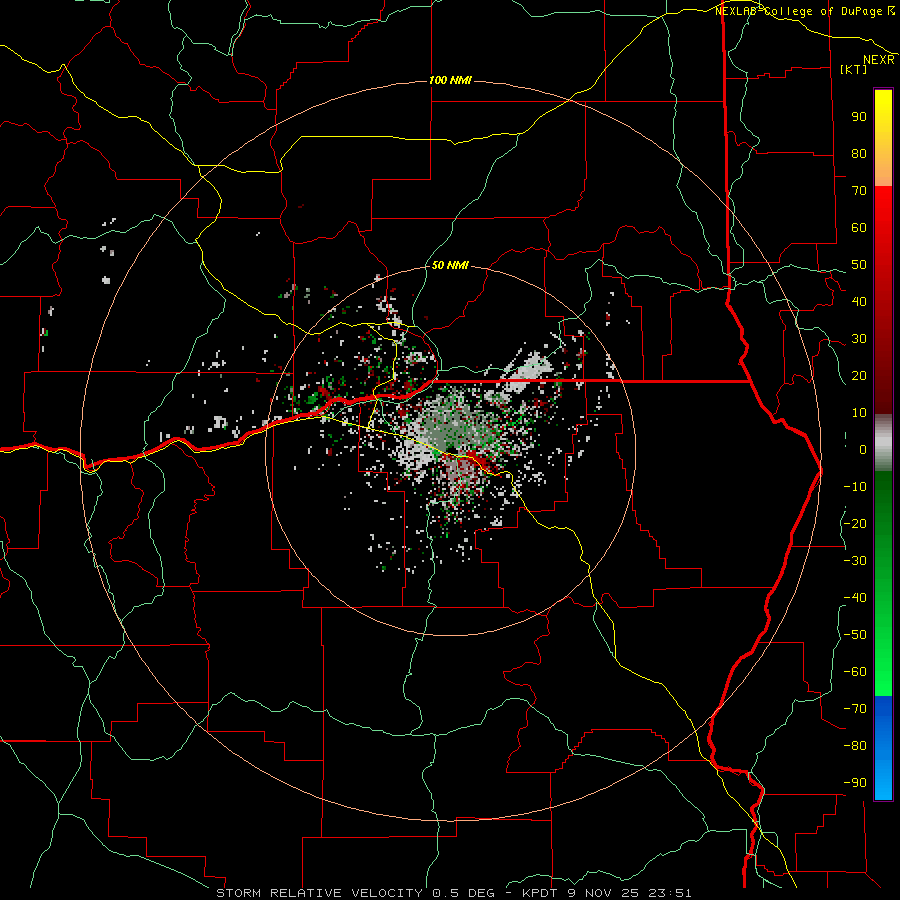This screenshot has height=900, width=900.
Task: Click the "STORM RELATIVE VELOCITY 0.5 DEG" caption
Action: 355,893
